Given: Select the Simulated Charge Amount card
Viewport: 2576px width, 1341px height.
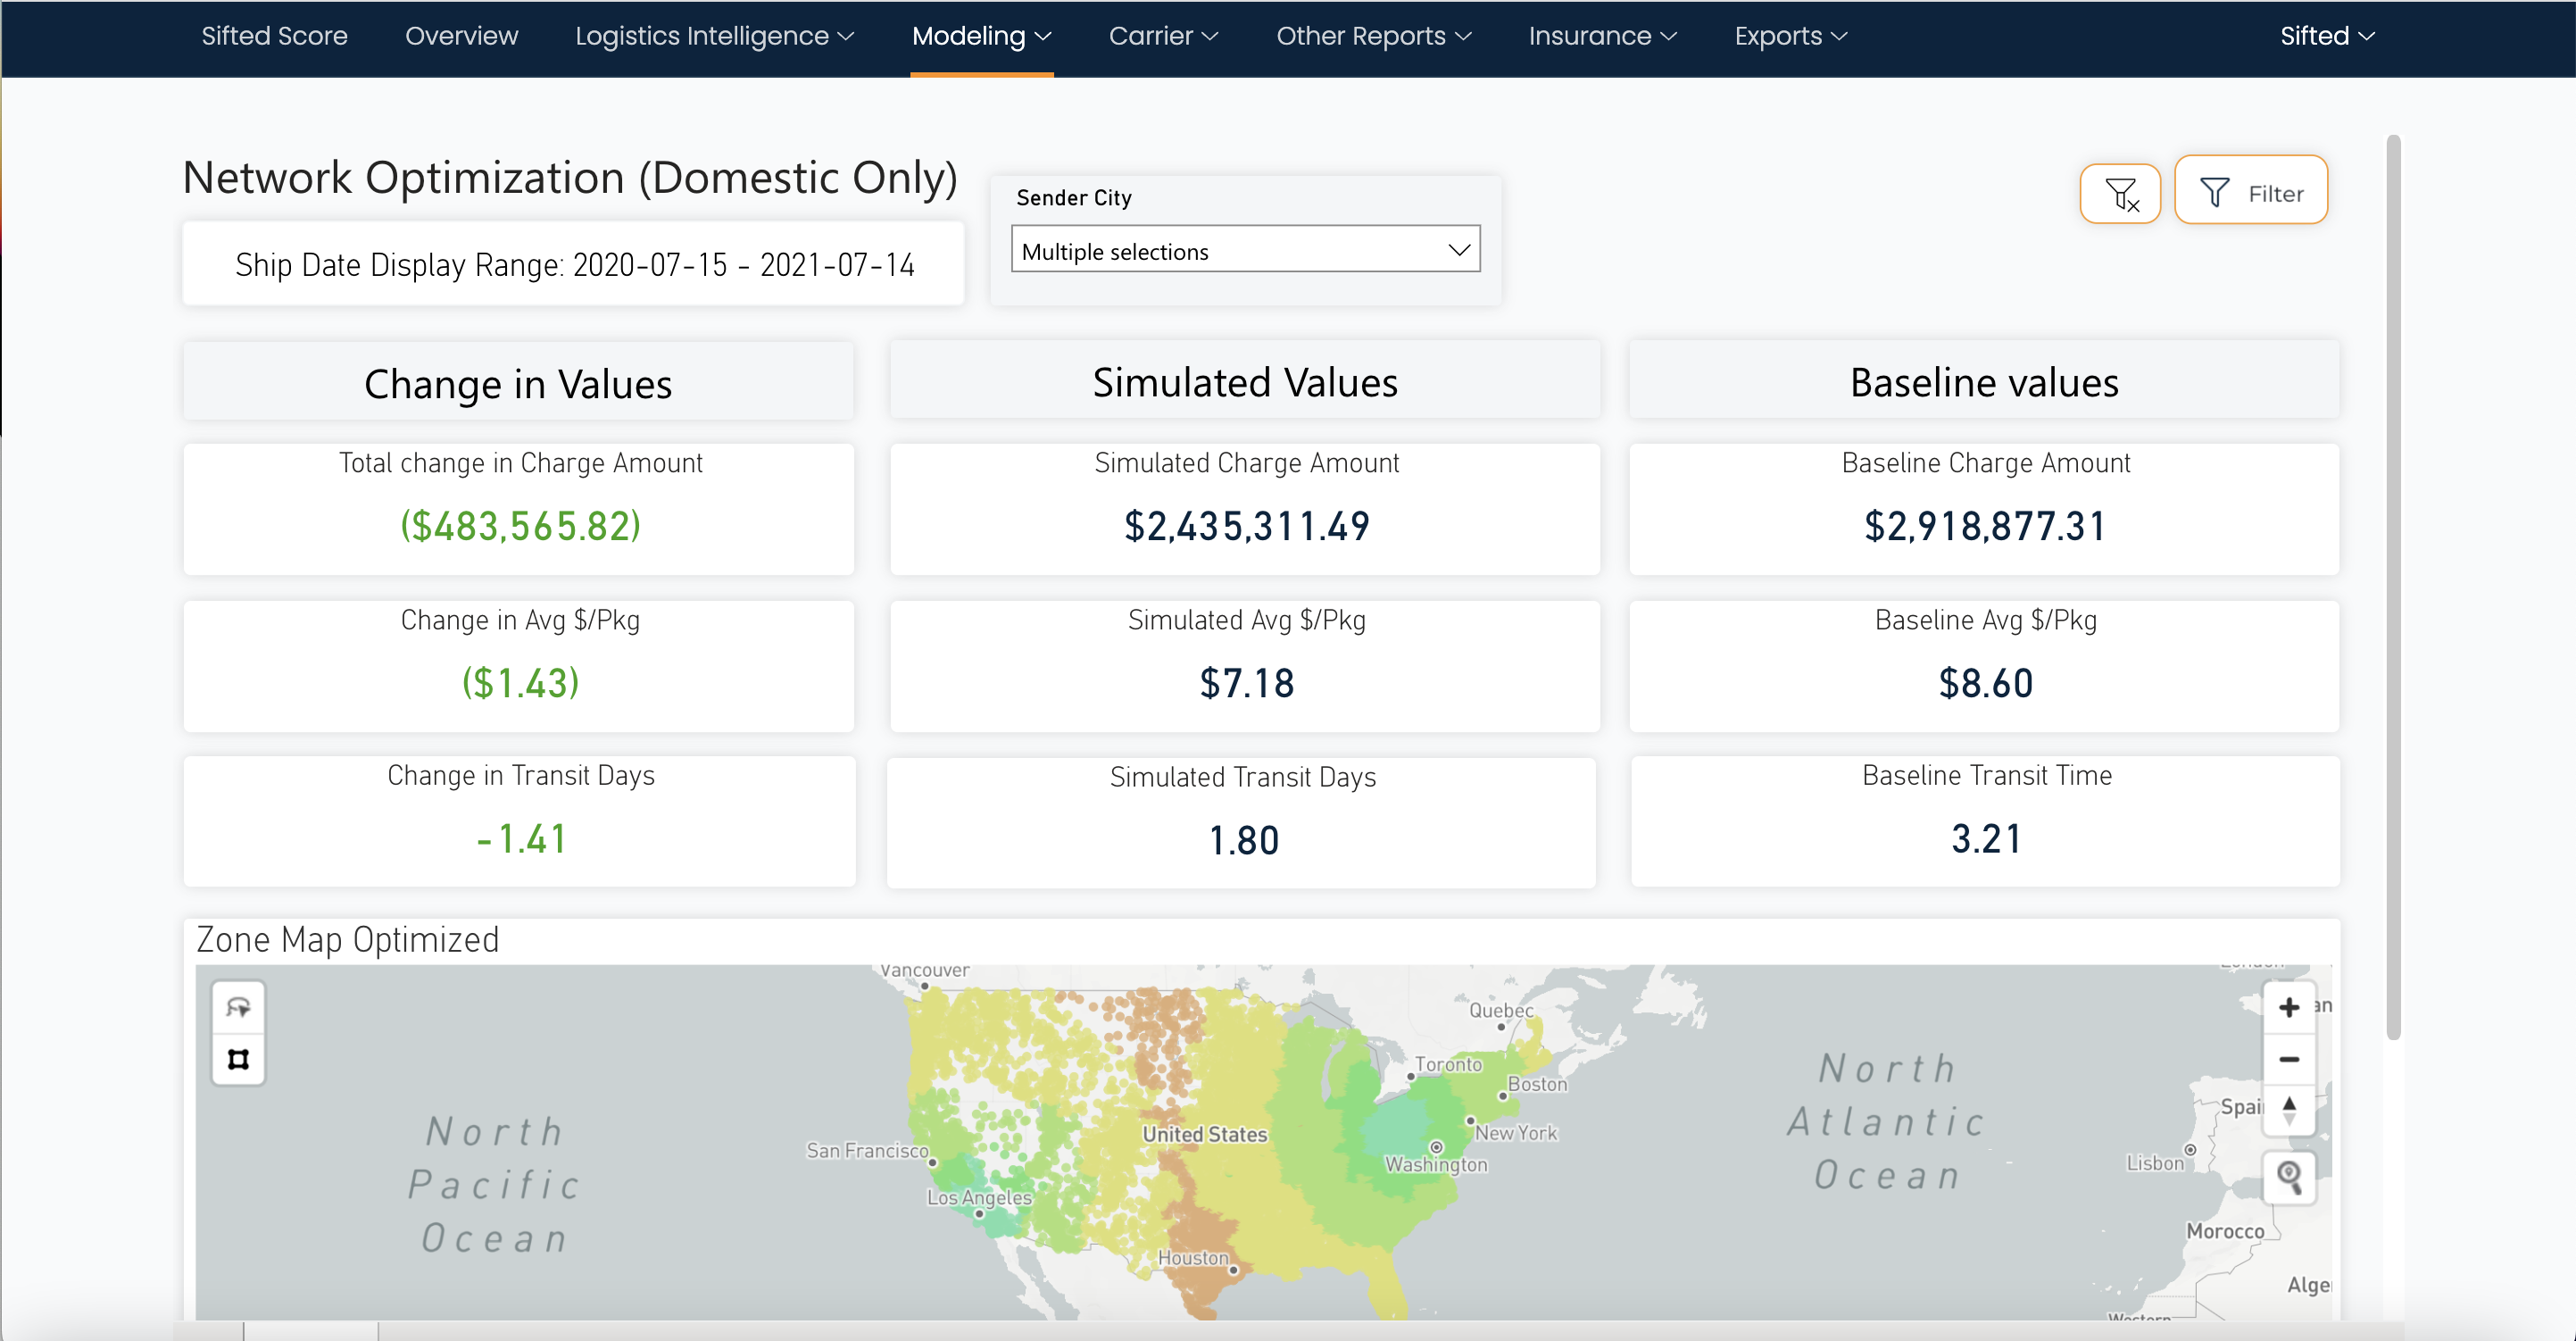Looking at the screenshot, I should (1245, 509).
